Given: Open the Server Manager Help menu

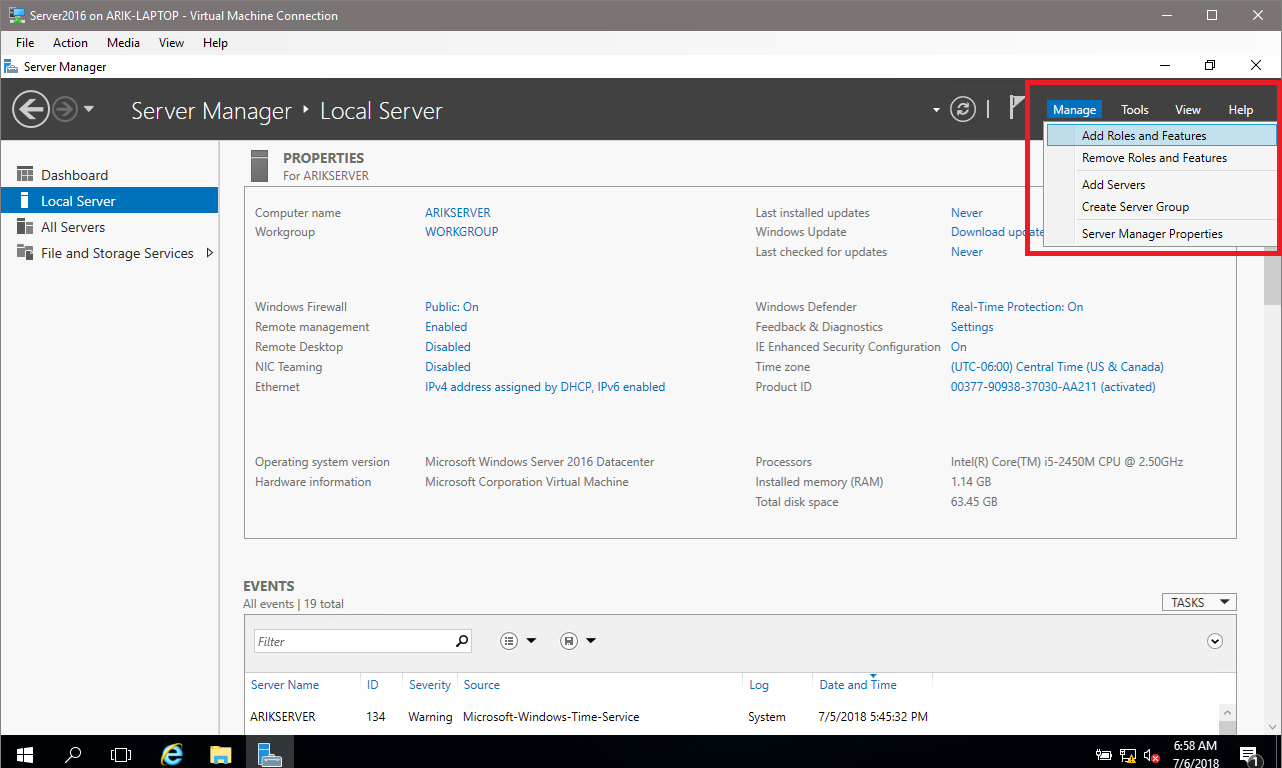Looking at the screenshot, I should click(x=1241, y=110).
